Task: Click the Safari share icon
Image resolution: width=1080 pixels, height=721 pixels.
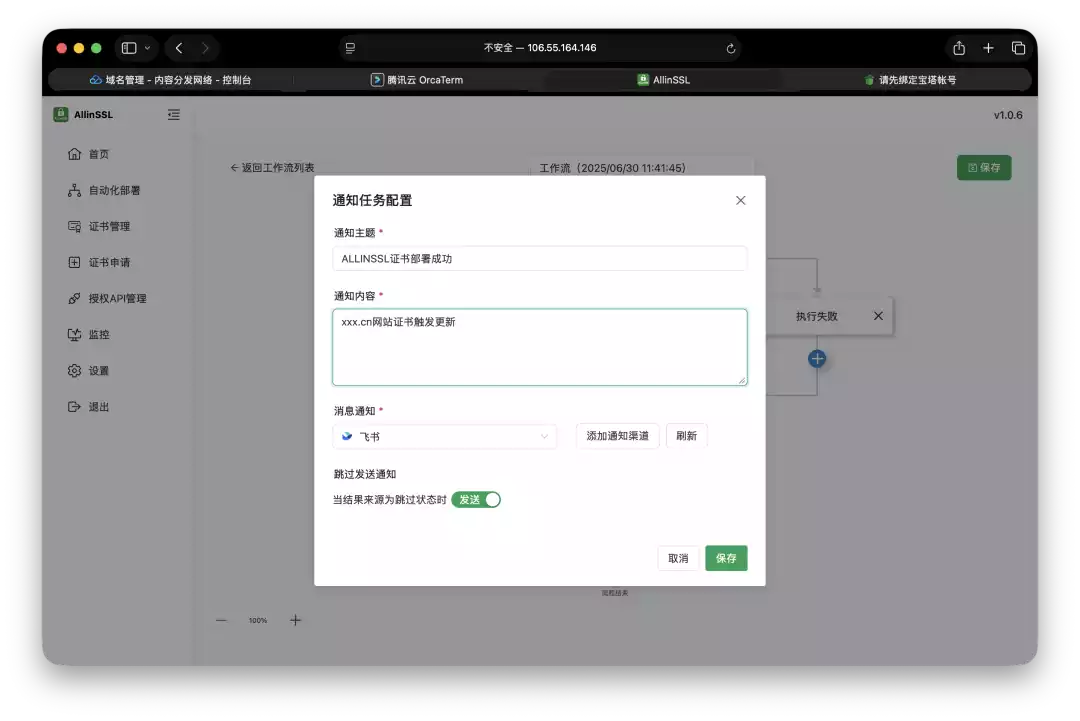Action: coord(958,47)
